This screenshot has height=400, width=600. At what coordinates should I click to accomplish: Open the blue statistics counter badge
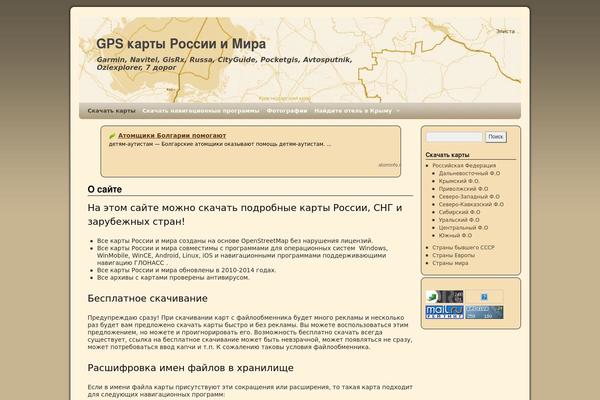click(x=484, y=312)
